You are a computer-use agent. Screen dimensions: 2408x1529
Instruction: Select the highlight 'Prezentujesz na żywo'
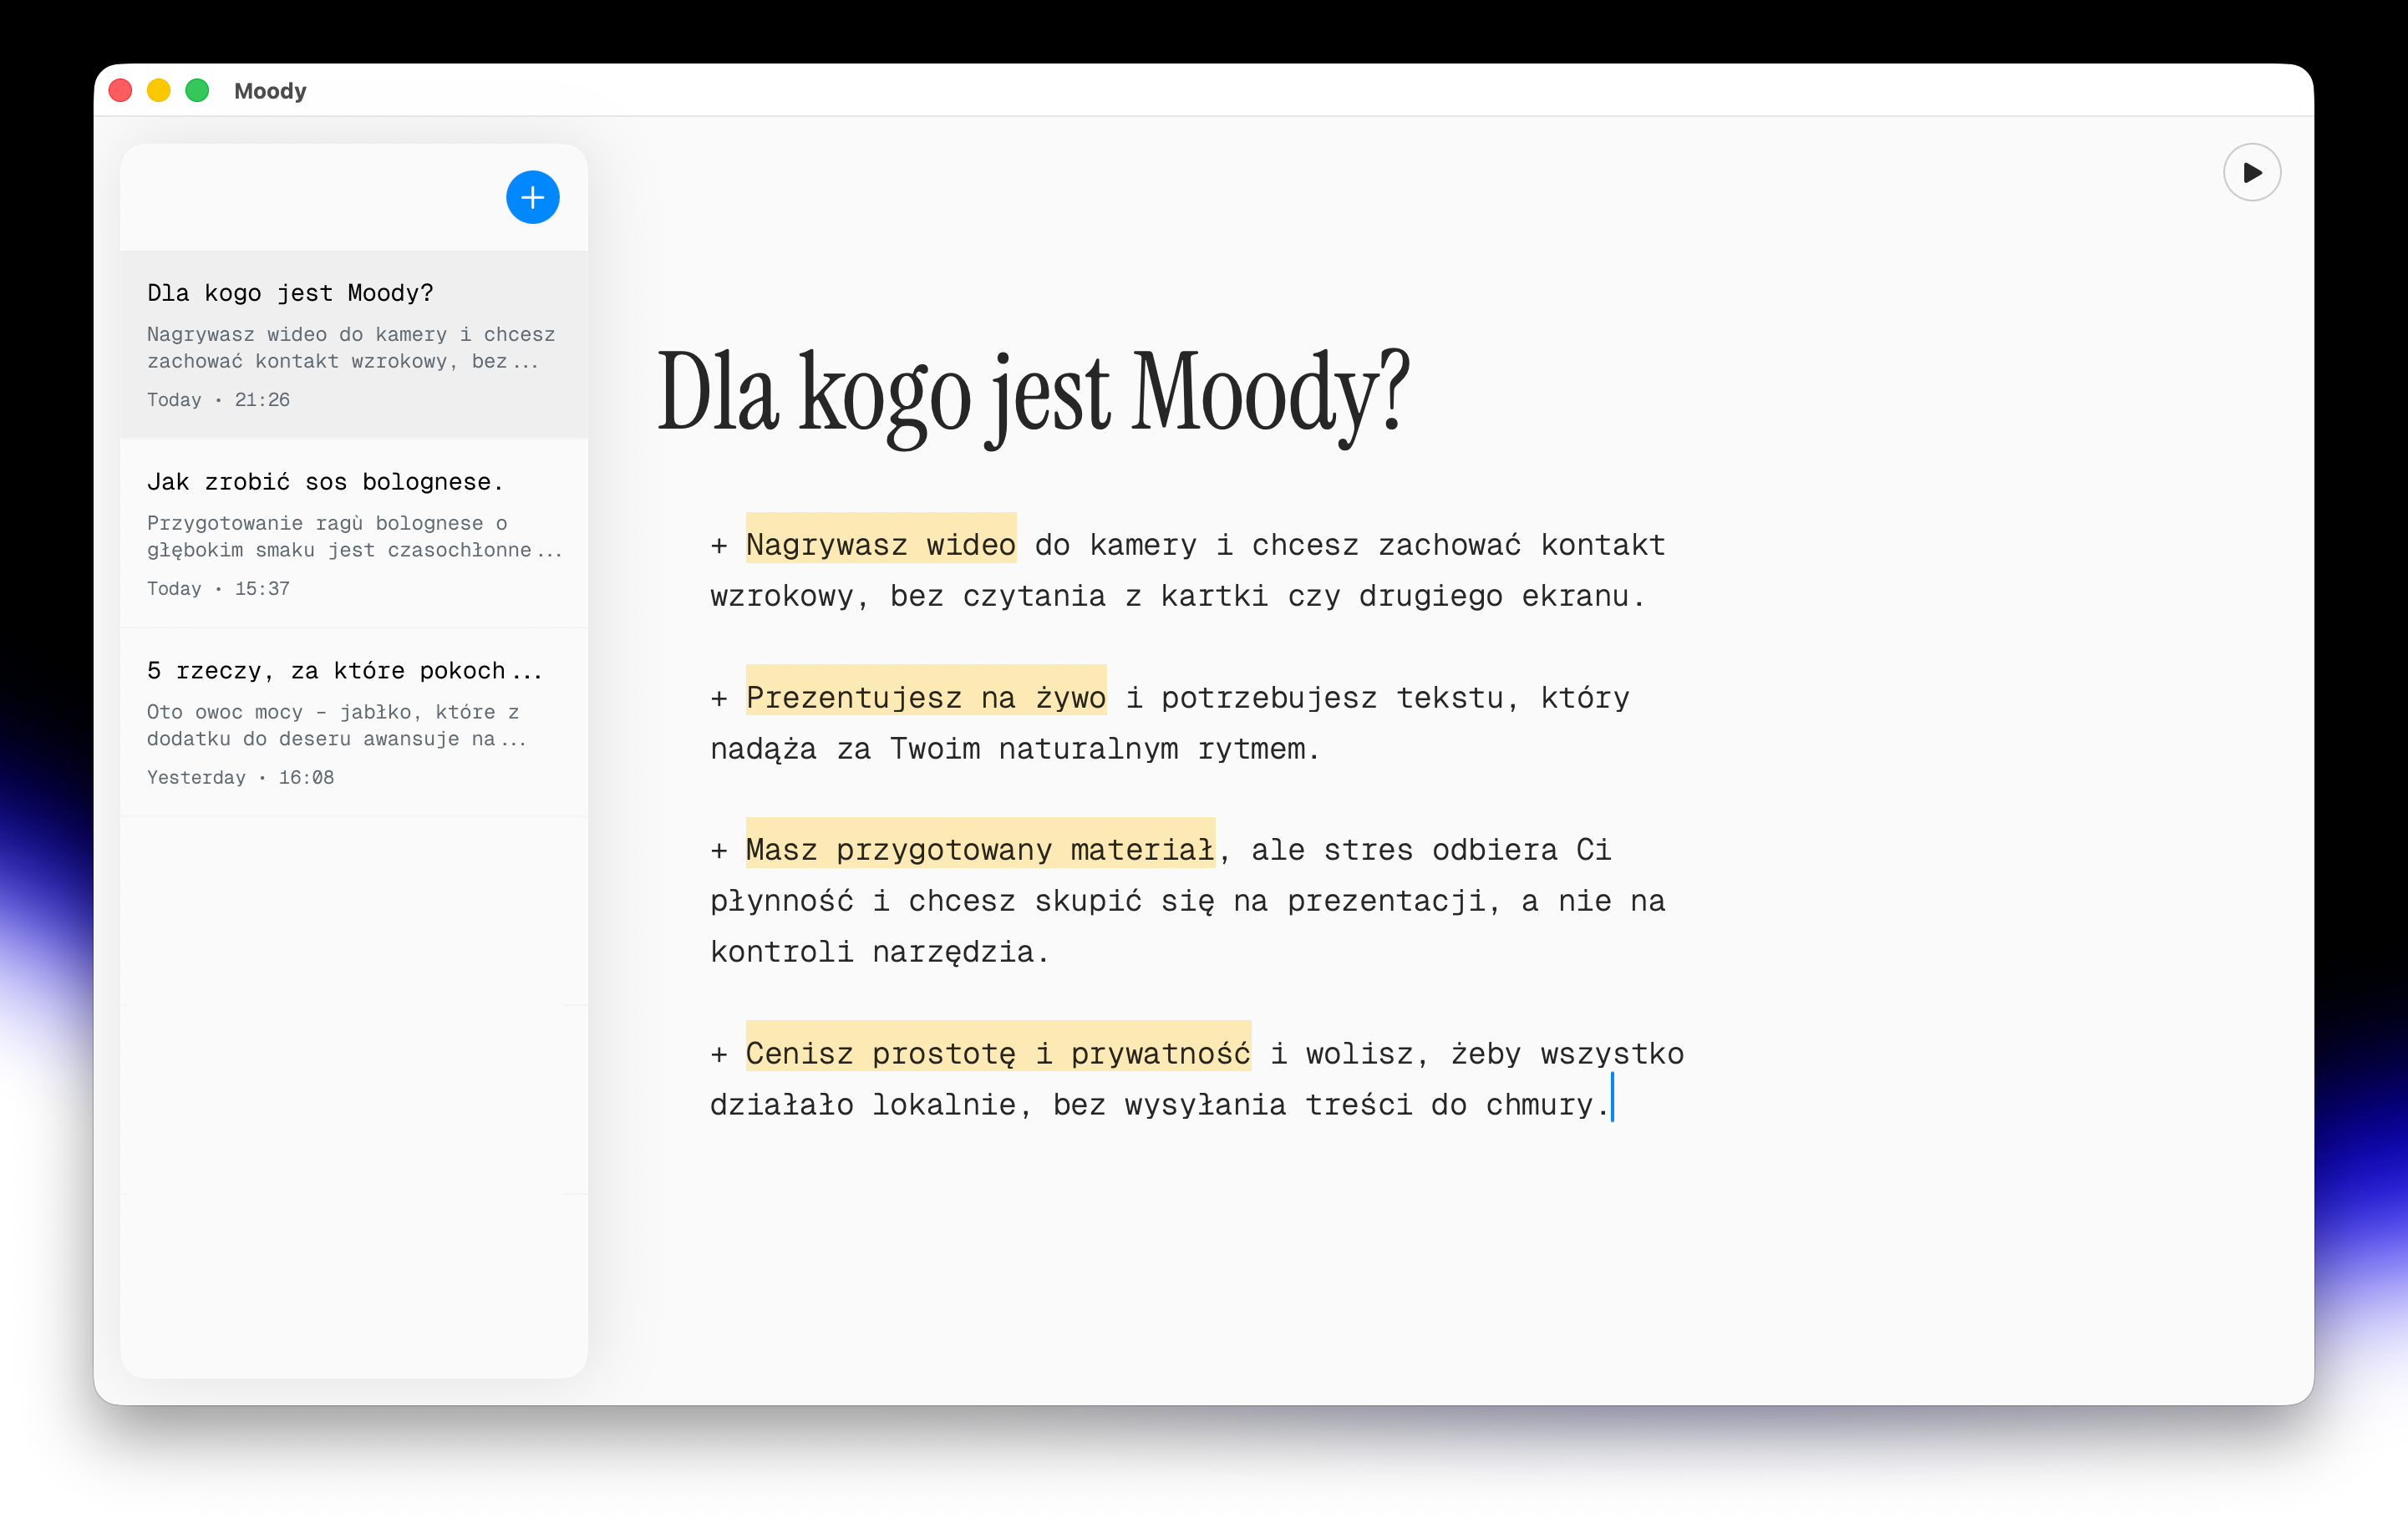click(926, 697)
